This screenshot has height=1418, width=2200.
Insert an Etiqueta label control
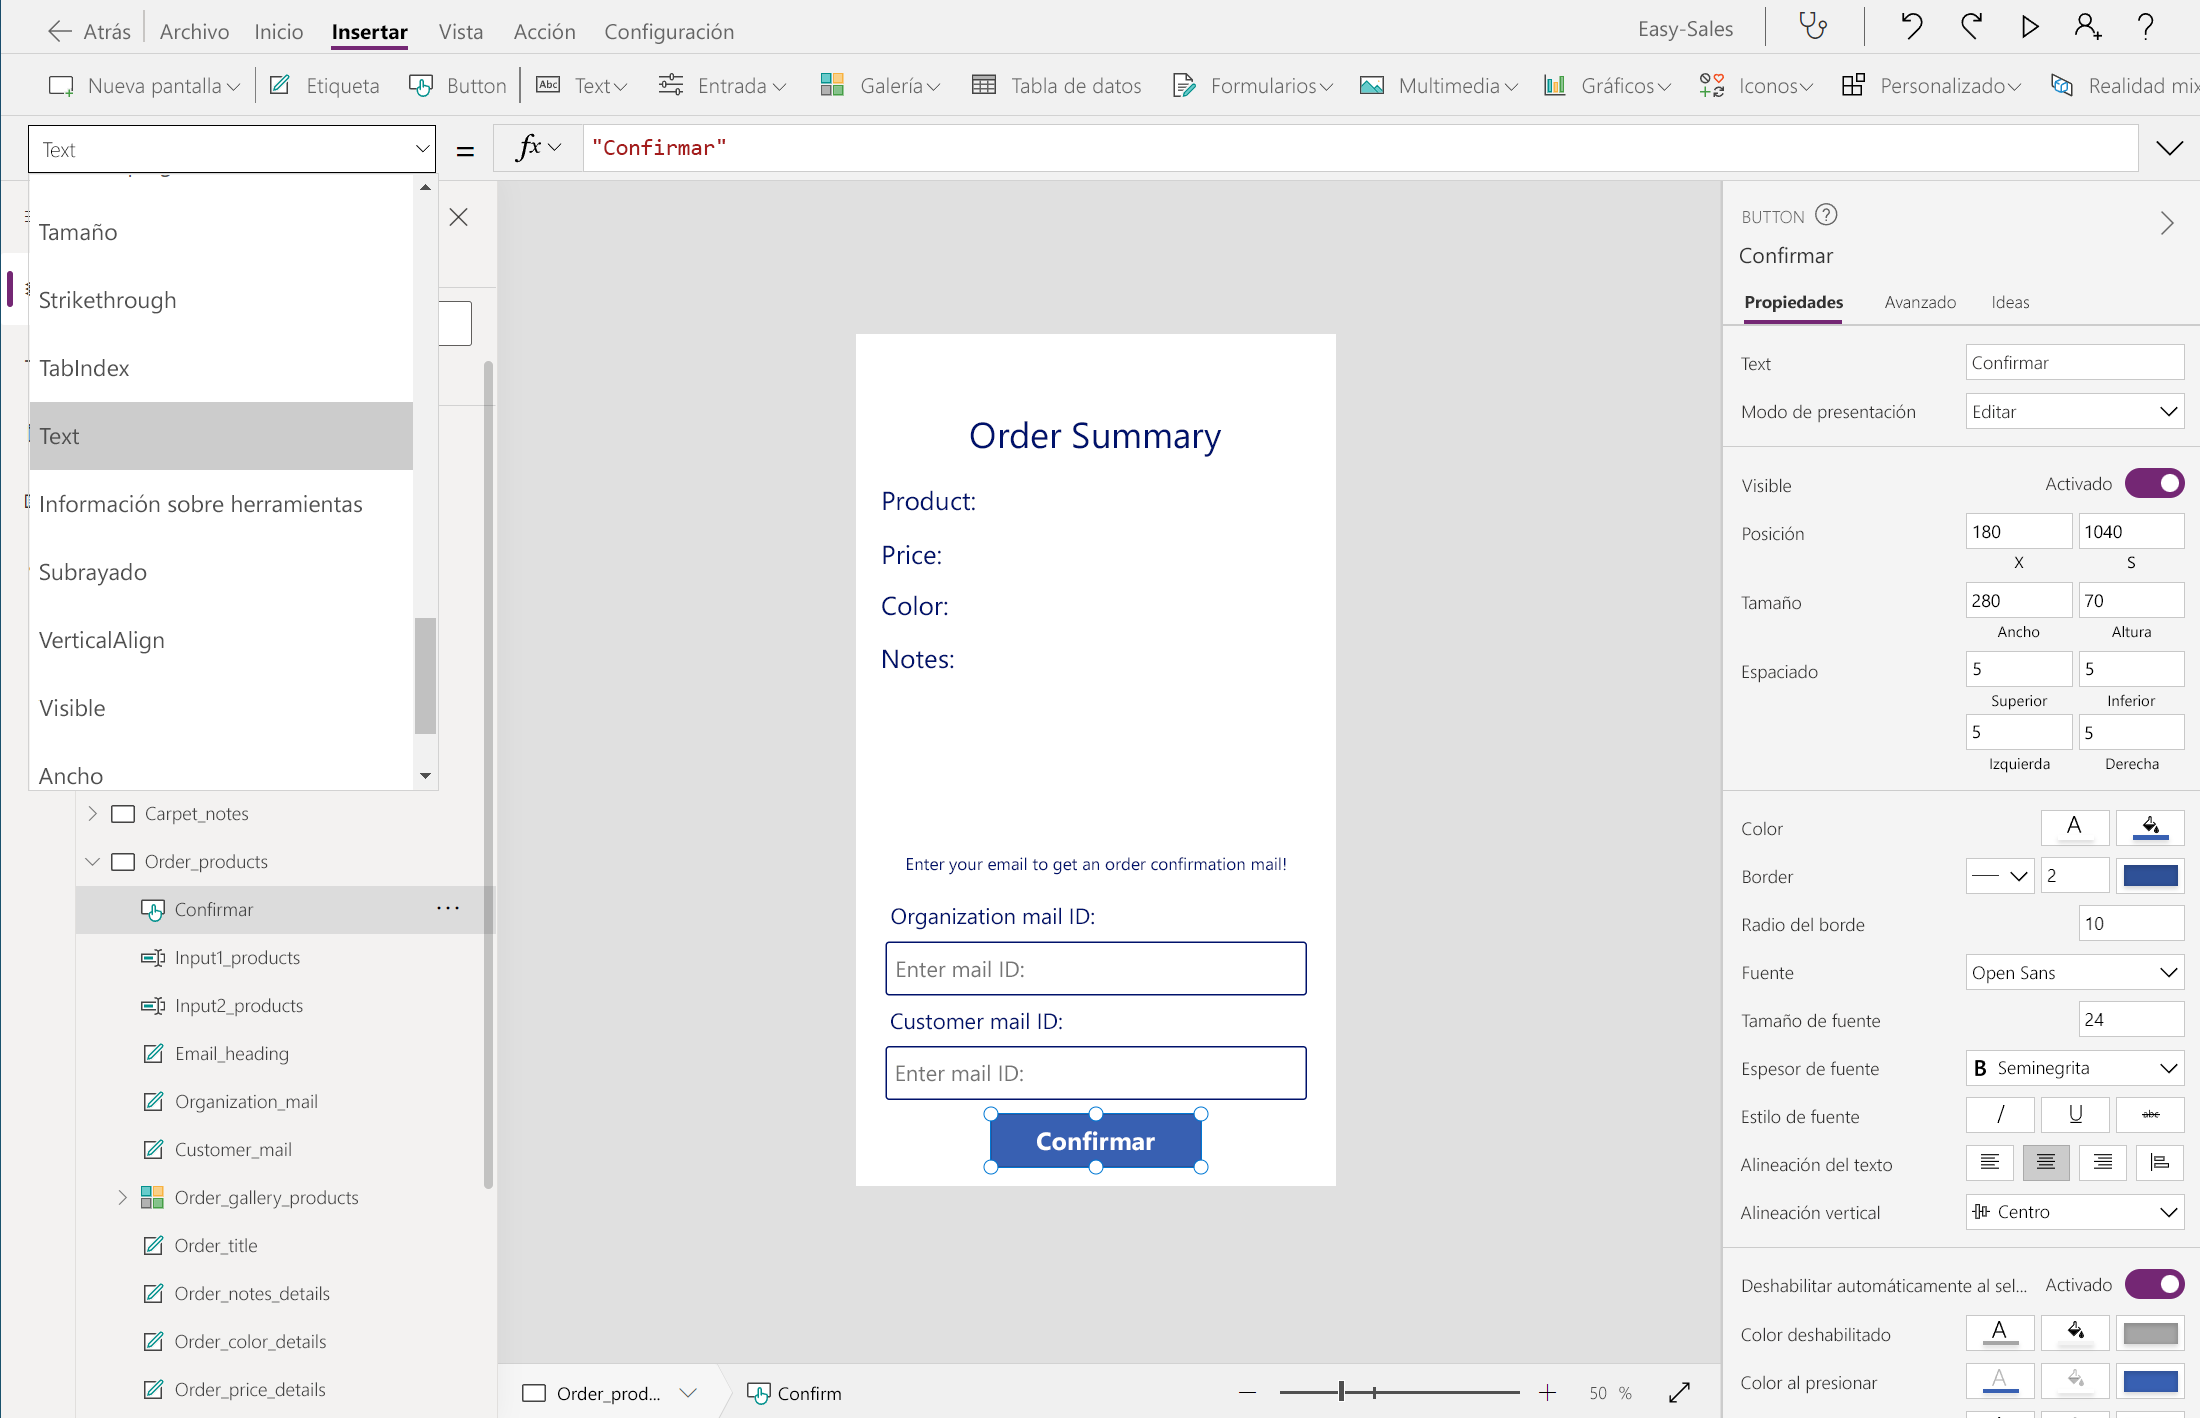325,86
